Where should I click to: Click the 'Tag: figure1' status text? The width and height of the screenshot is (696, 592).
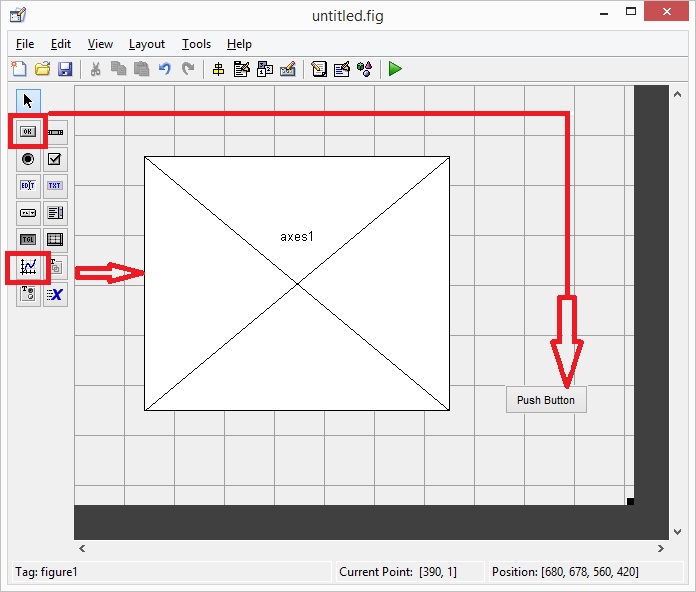click(46, 572)
